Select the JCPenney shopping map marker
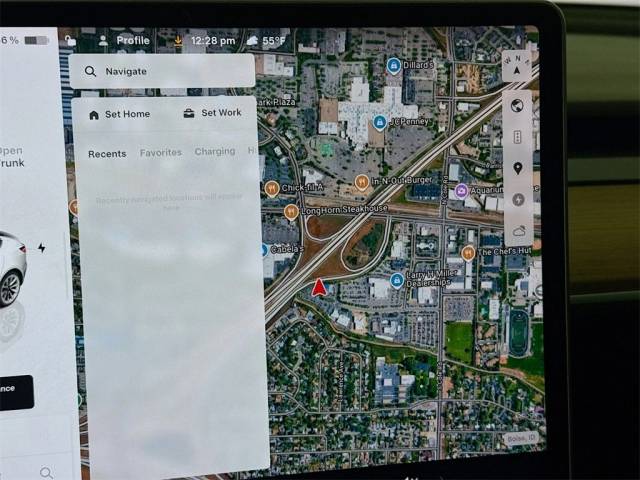Viewport: 640px width, 480px height. pyautogui.click(x=379, y=122)
